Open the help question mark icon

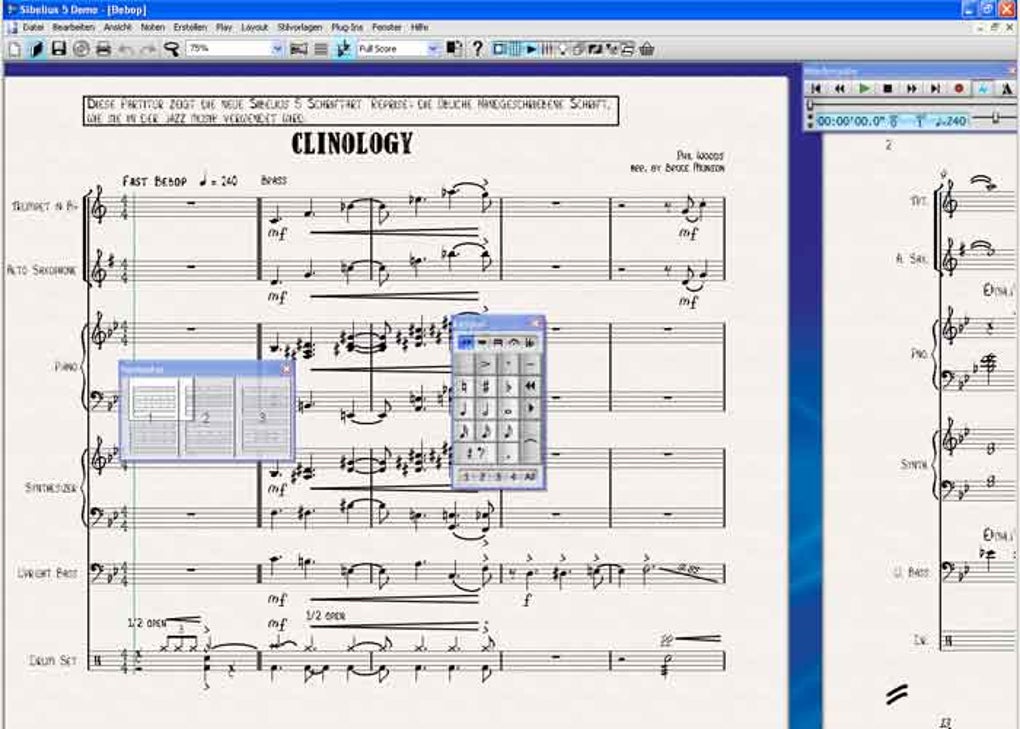[x=477, y=48]
